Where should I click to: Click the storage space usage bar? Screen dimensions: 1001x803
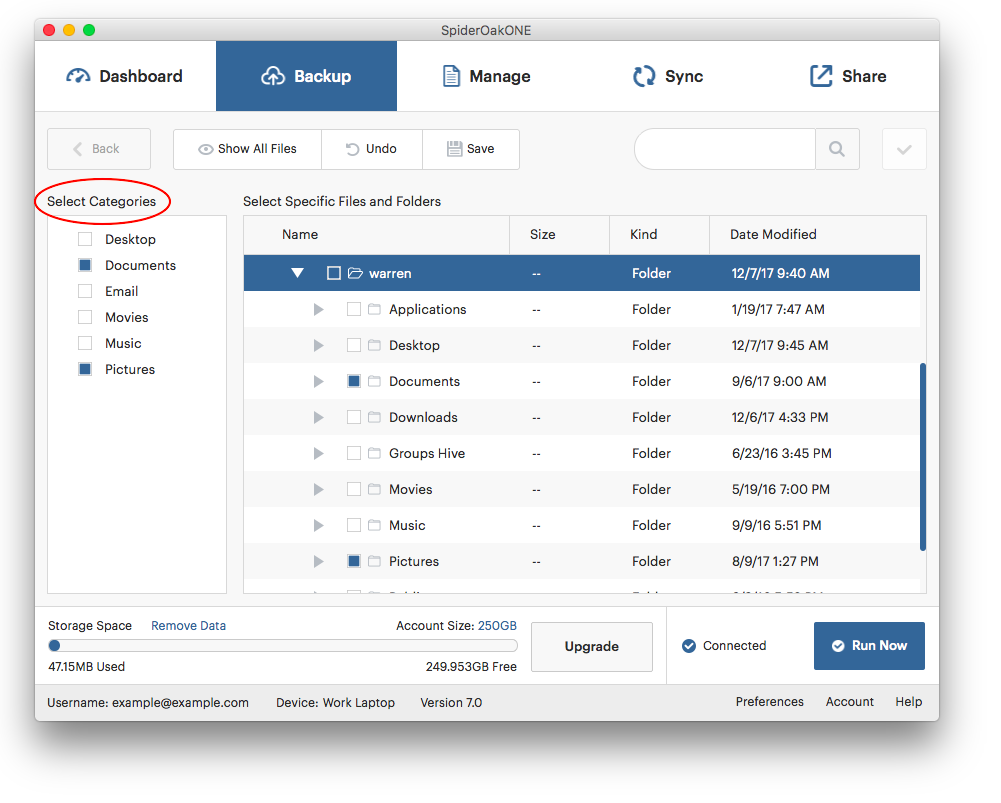click(x=283, y=646)
